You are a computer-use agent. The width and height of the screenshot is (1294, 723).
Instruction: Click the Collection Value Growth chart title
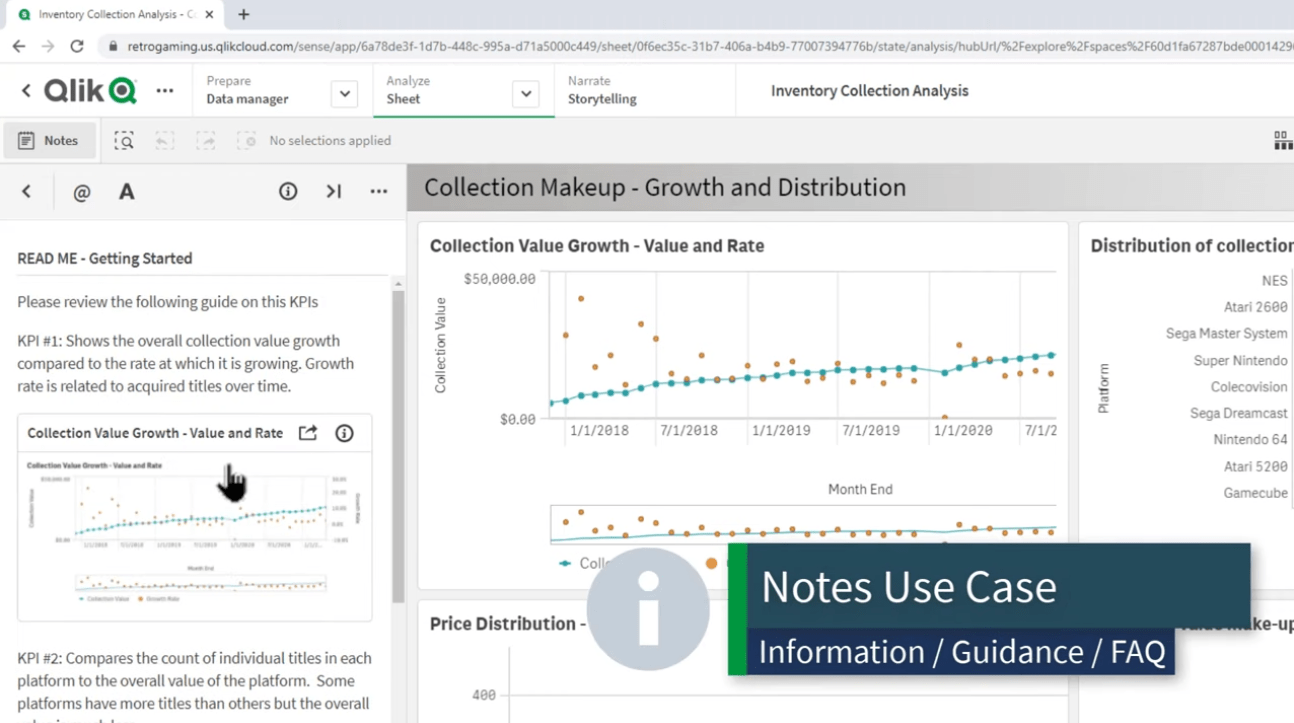coord(597,246)
